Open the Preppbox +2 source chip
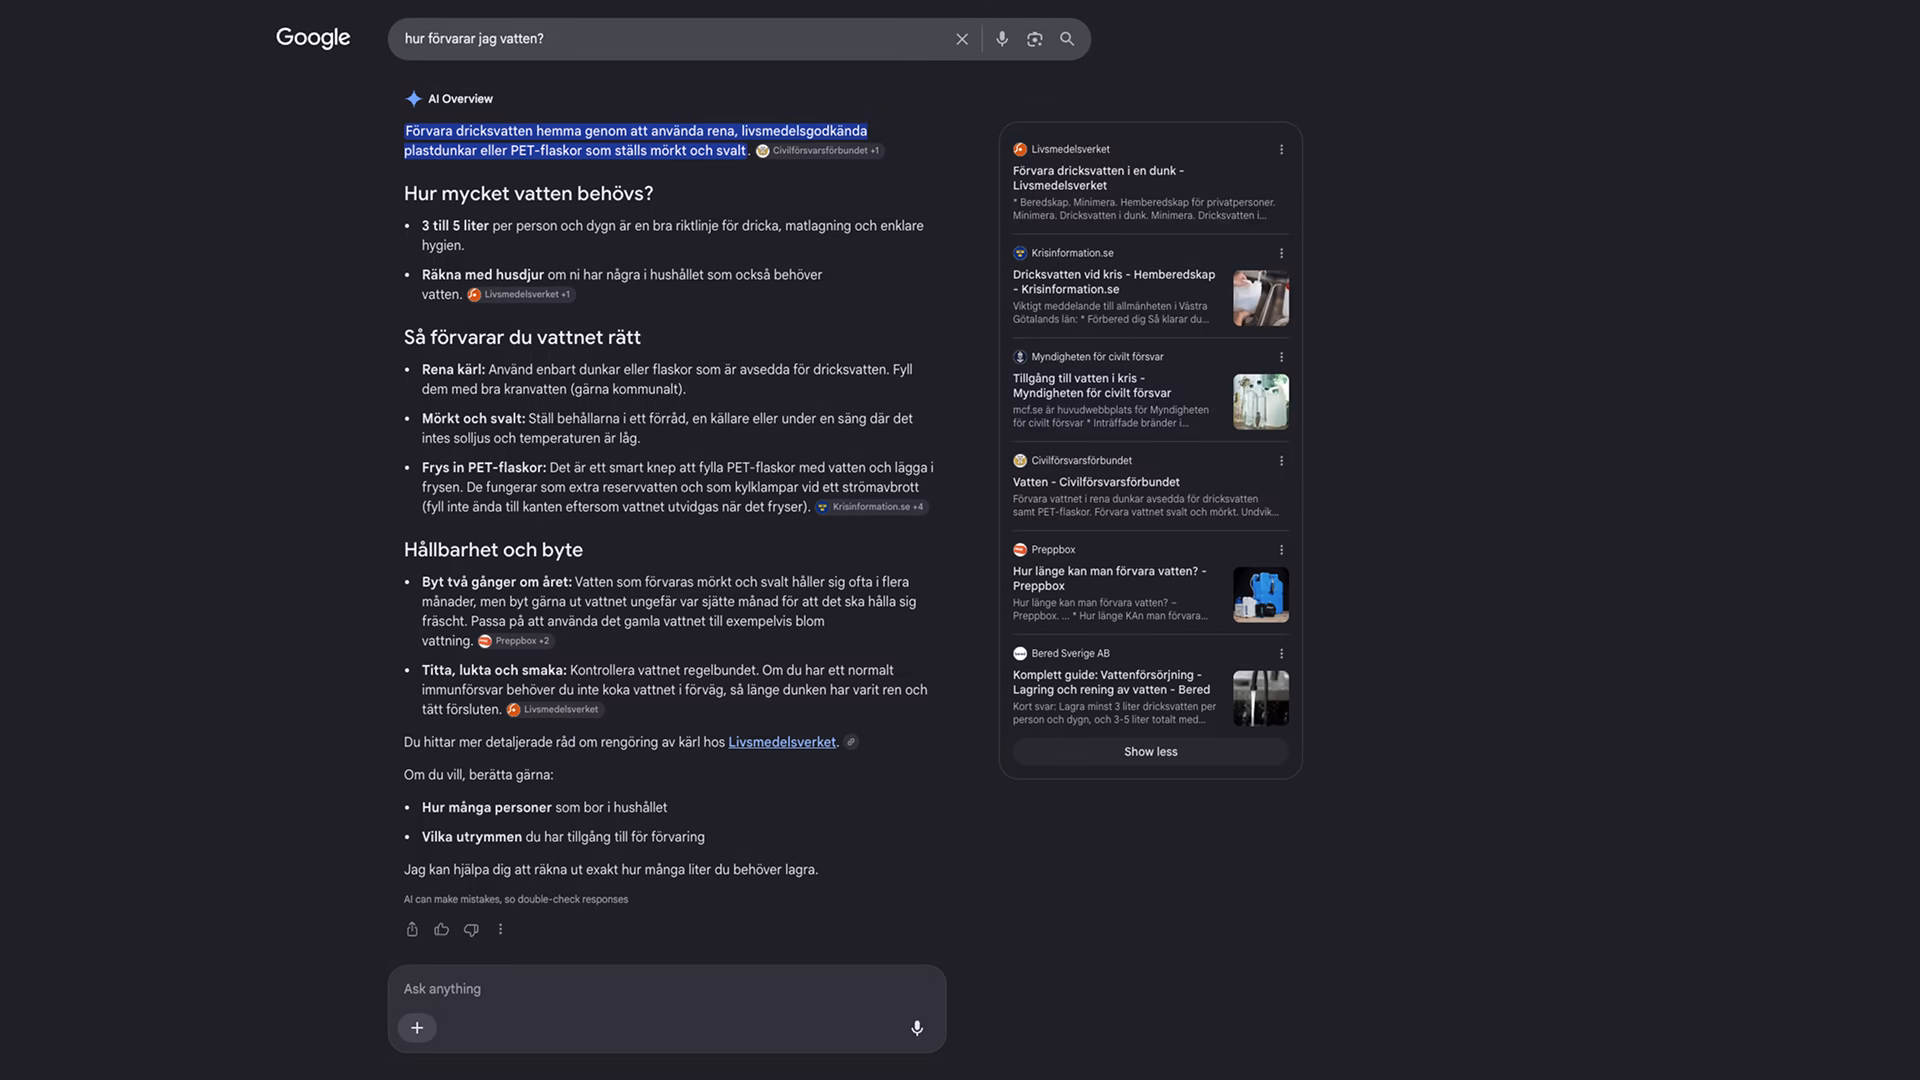 click(x=516, y=641)
